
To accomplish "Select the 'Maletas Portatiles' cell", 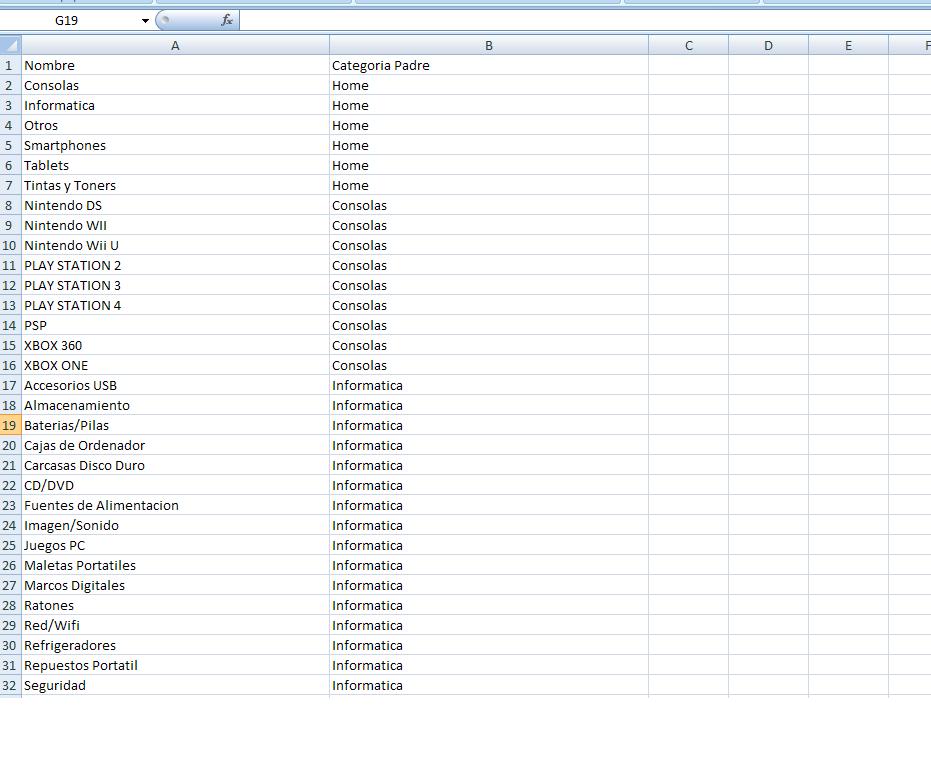I will (175, 566).
